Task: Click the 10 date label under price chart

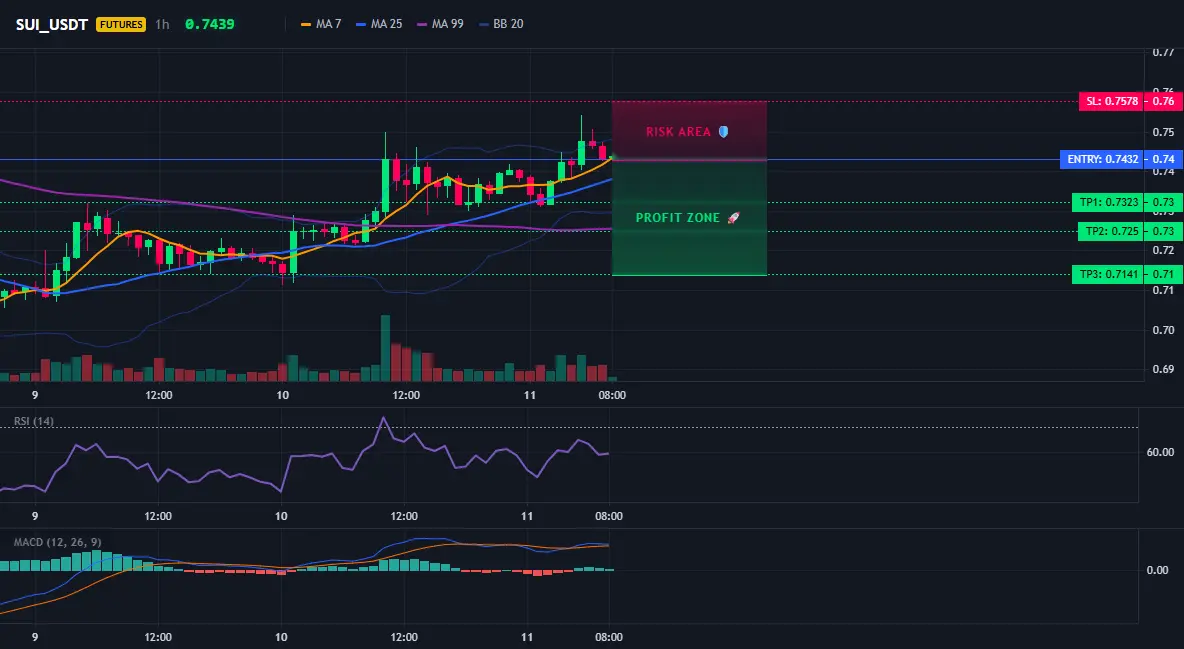Action: pos(282,395)
